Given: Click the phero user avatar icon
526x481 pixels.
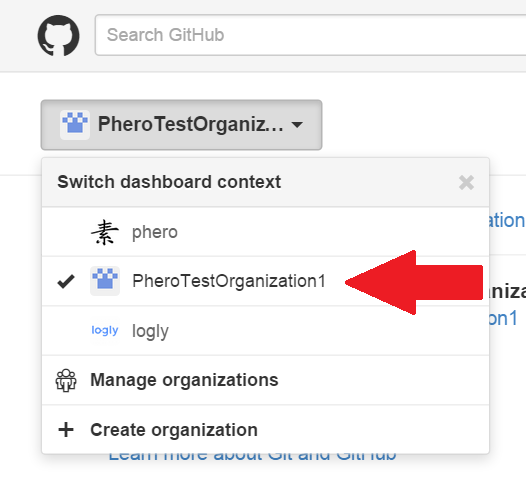Looking at the screenshot, I should pos(105,232).
